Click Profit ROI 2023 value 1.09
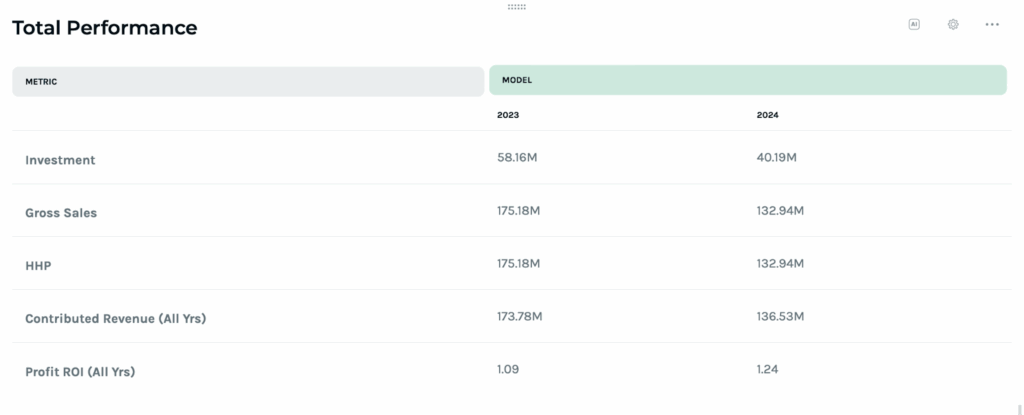1024x415 pixels. tap(507, 369)
